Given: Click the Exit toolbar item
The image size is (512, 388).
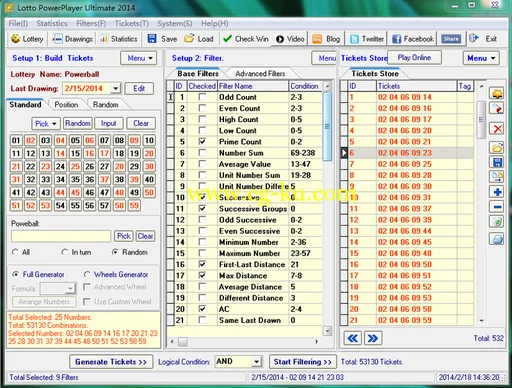Looking at the screenshot, I should (483, 39).
